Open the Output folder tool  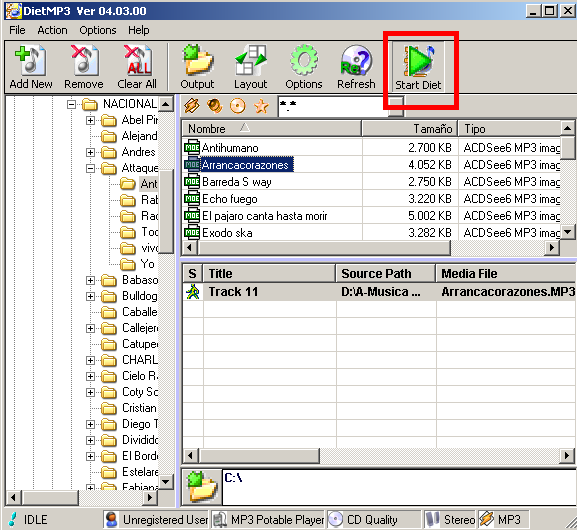pos(197,67)
